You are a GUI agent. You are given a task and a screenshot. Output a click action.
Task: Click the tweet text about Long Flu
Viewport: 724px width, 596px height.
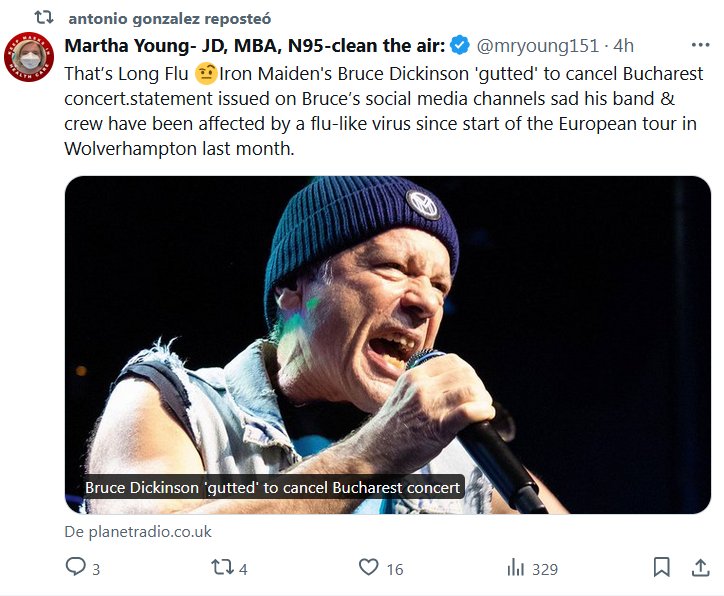coord(380,110)
